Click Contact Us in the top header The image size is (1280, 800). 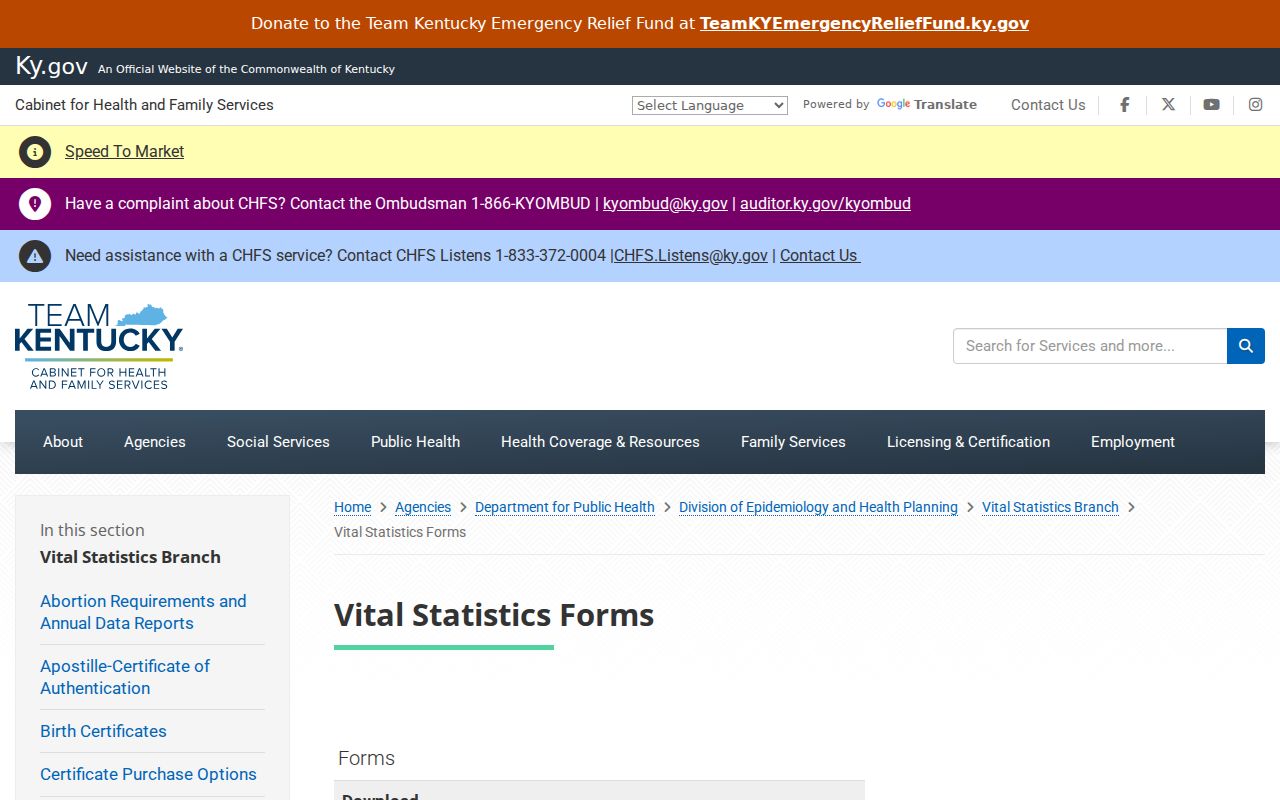pyautogui.click(x=1048, y=105)
